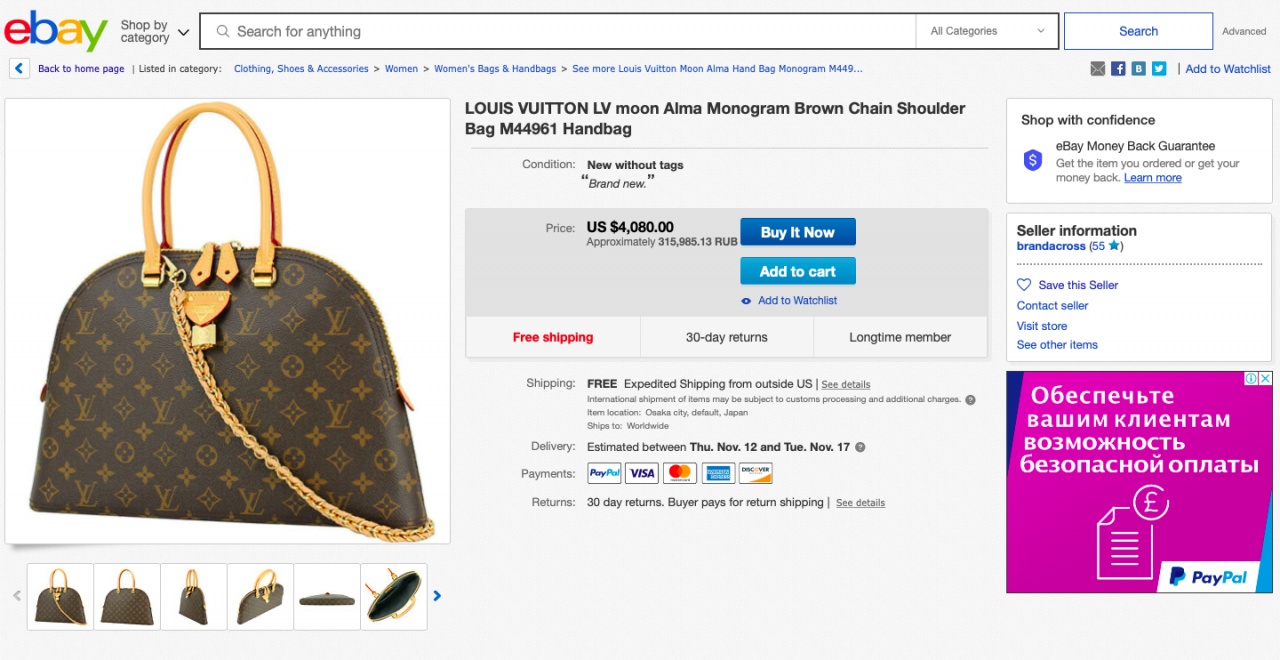Screen dimensions: 1280x660
Task: Open the brandacross seller profile link
Action: click(1051, 246)
